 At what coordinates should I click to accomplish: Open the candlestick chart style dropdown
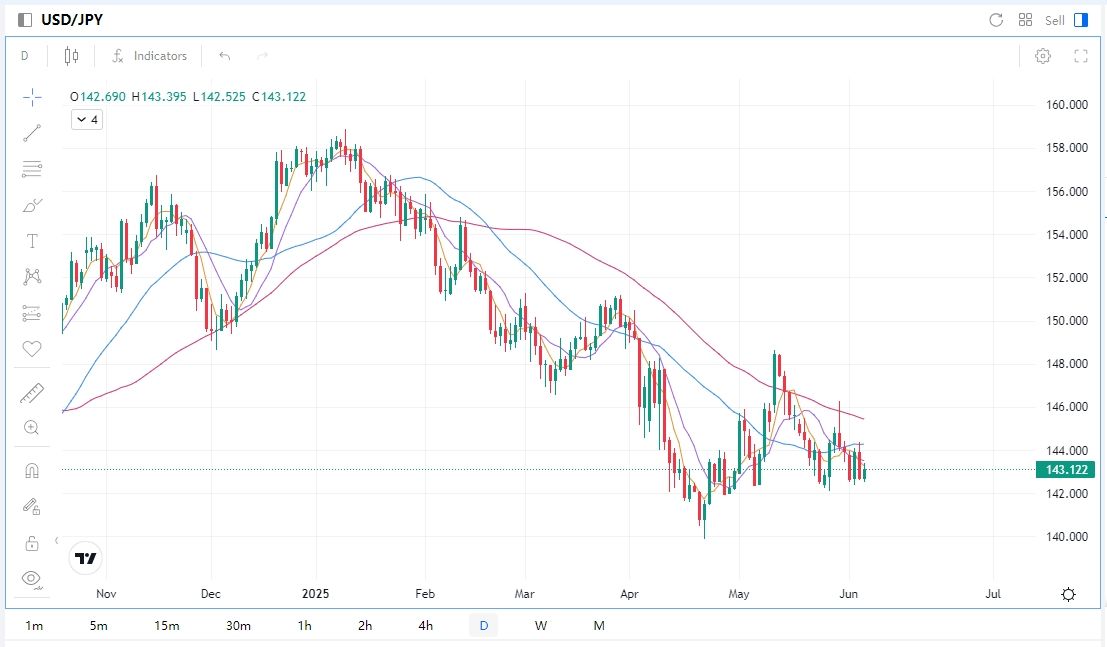(x=71, y=56)
